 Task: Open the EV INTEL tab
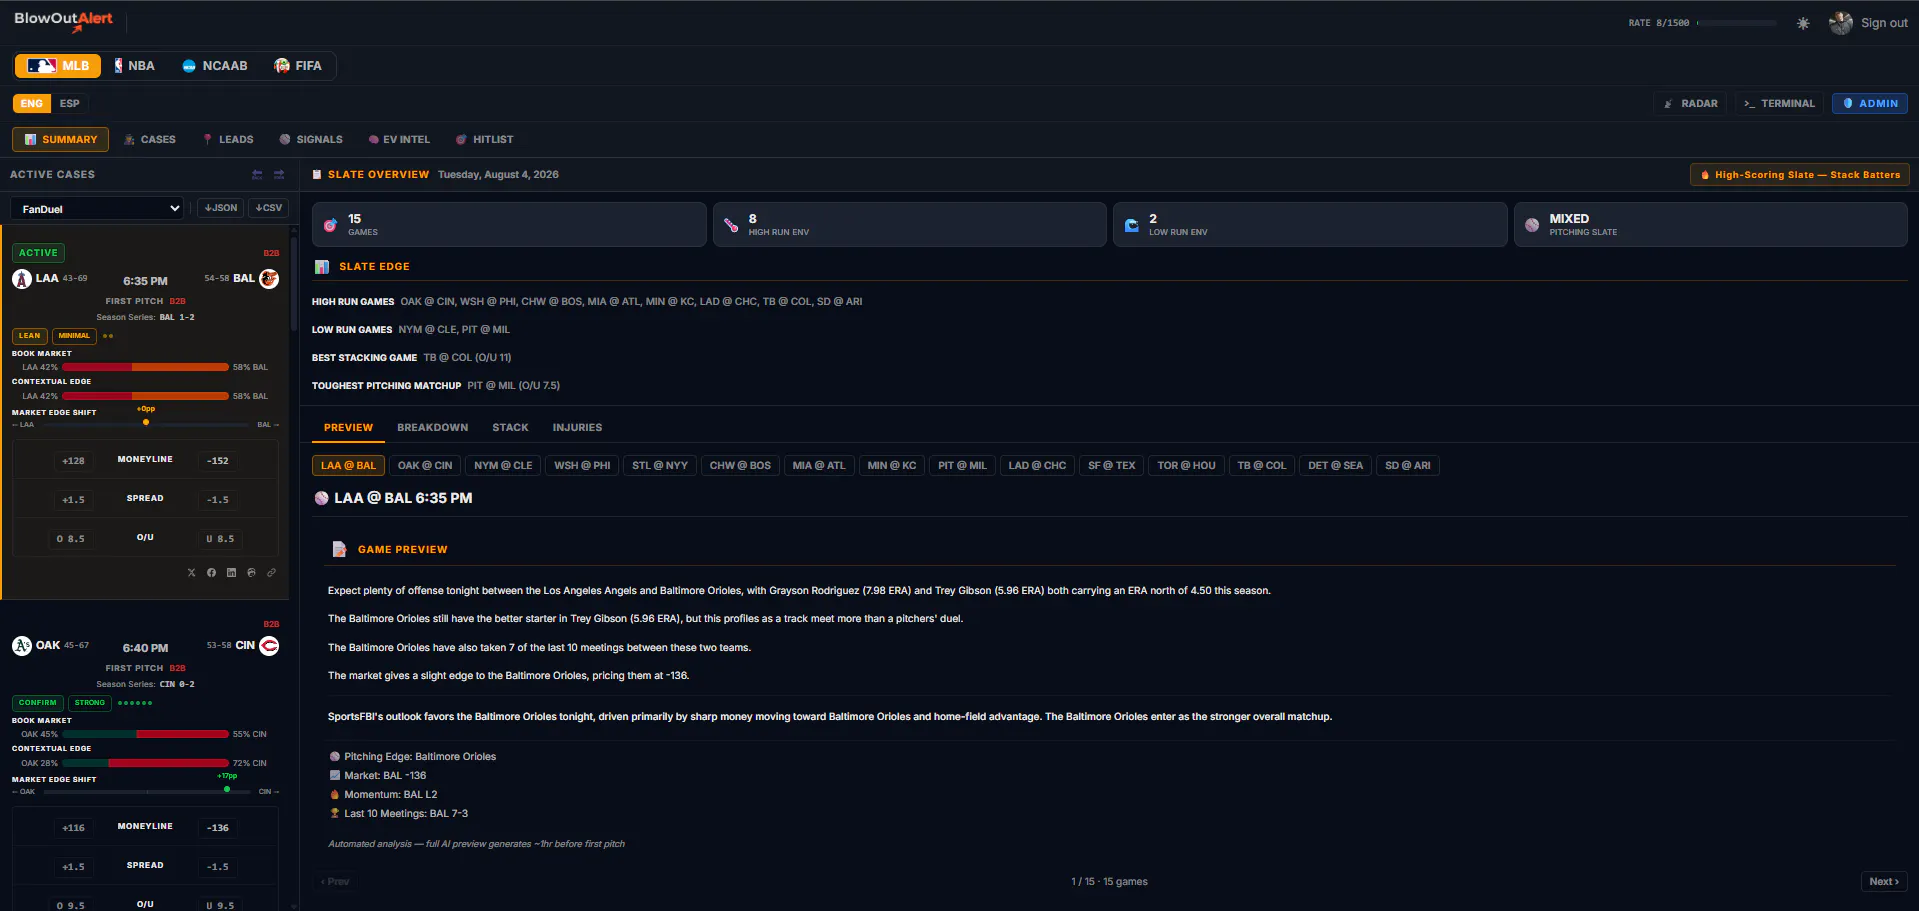[x=399, y=140]
